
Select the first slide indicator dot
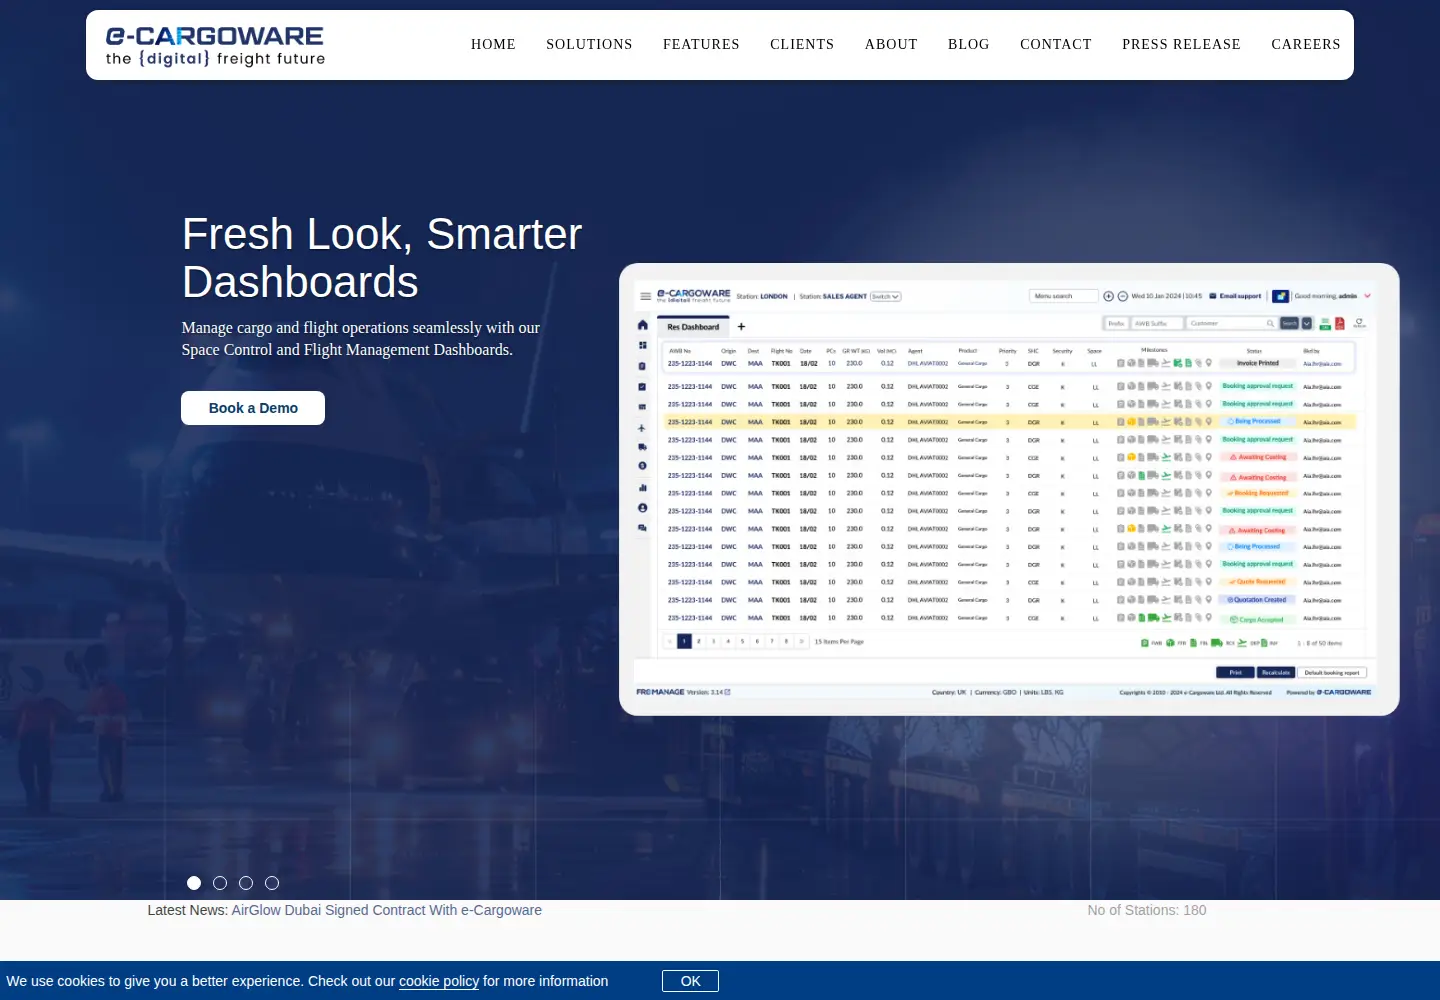(194, 883)
